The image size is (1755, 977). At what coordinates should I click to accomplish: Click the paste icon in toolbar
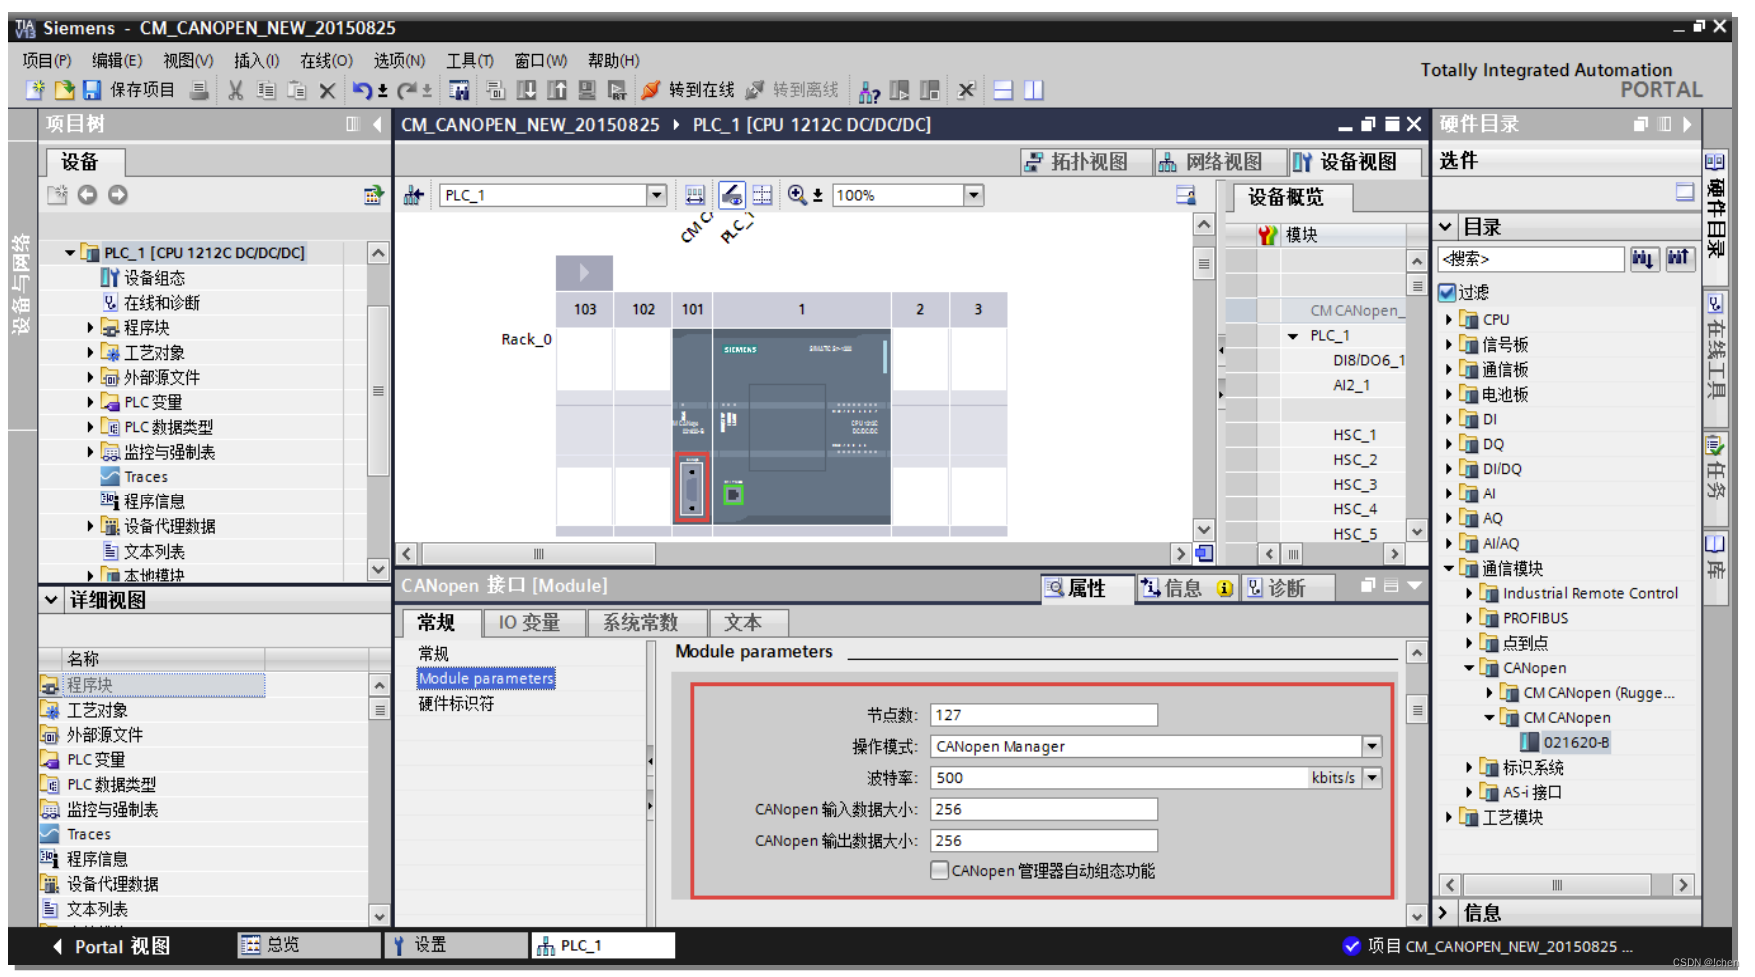297,91
